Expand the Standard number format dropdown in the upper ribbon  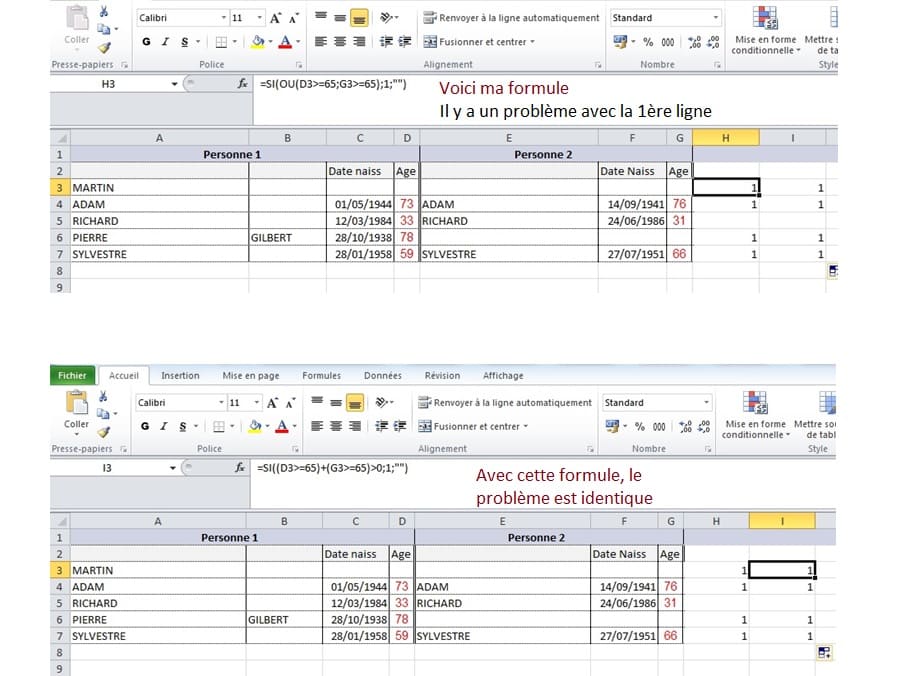(x=715, y=18)
